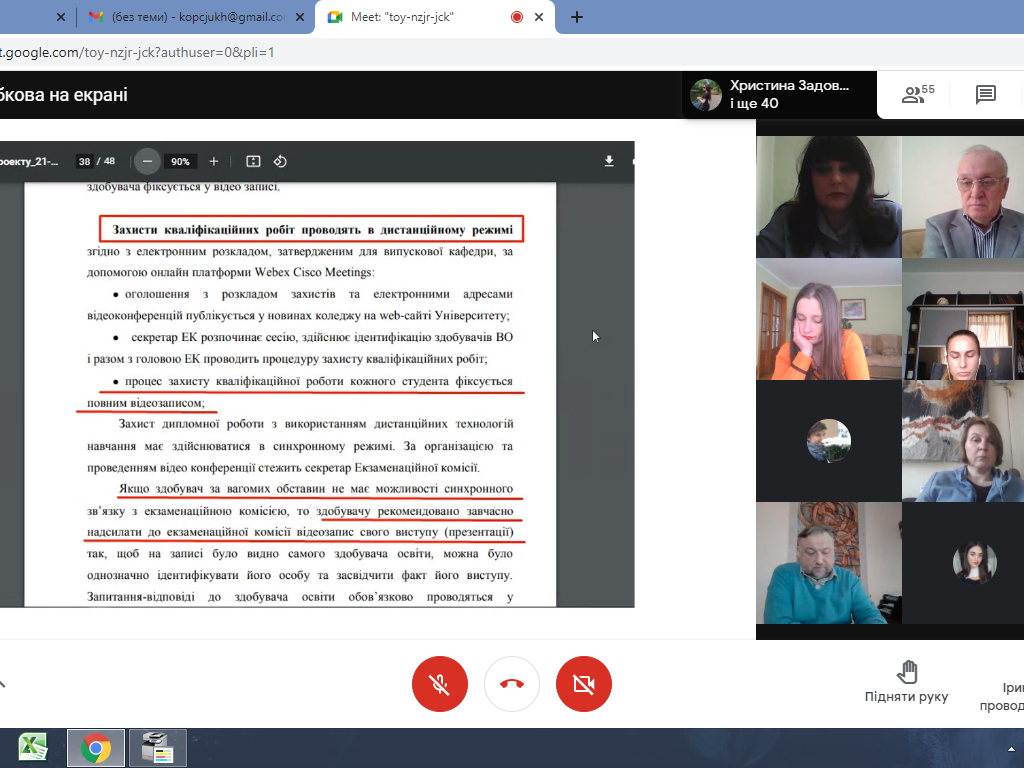Open a new browser tab
The width and height of the screenshot is (1024, 768).
point(577,17)
